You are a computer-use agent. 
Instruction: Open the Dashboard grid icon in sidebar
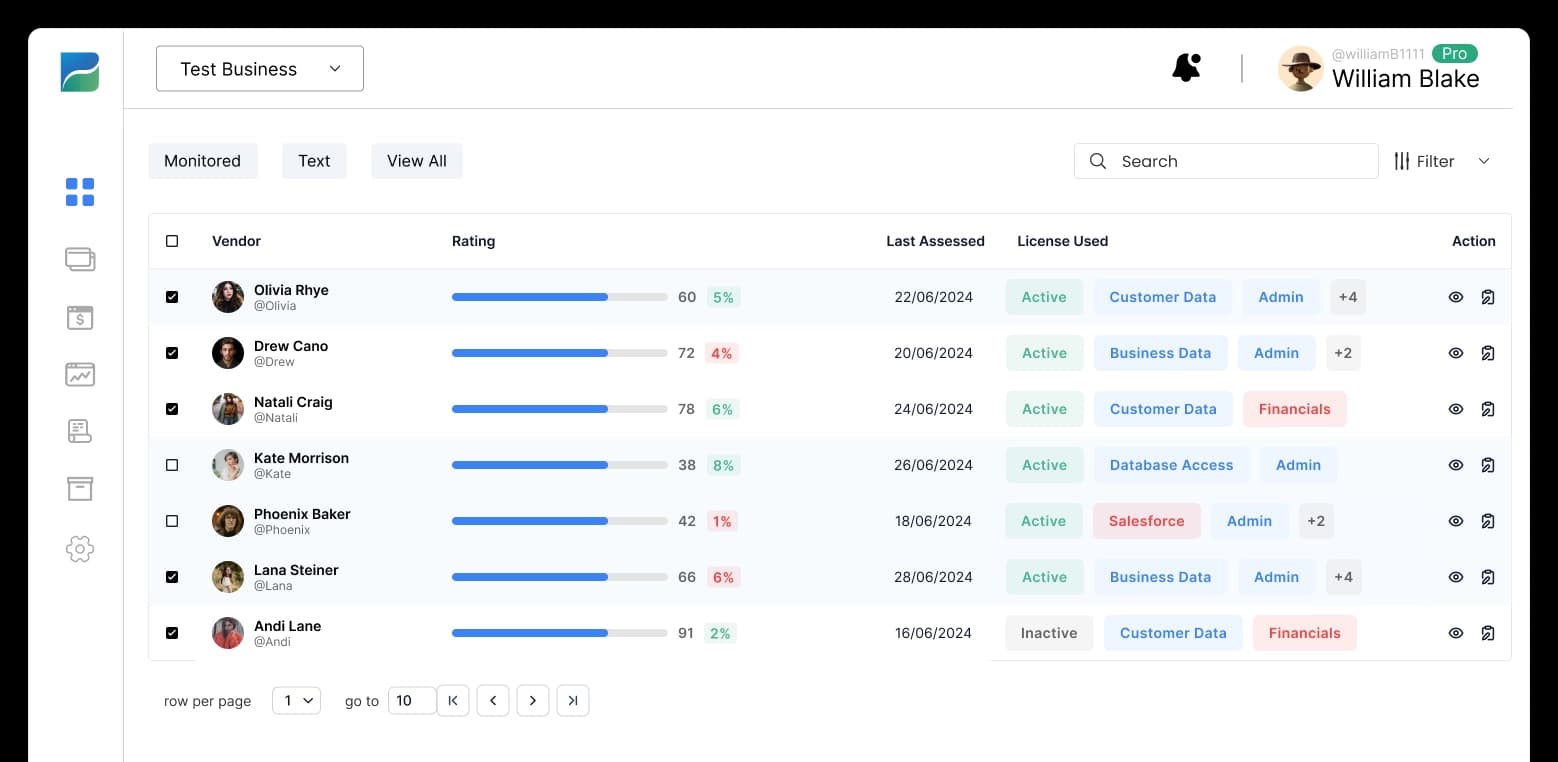pos(79,192)
